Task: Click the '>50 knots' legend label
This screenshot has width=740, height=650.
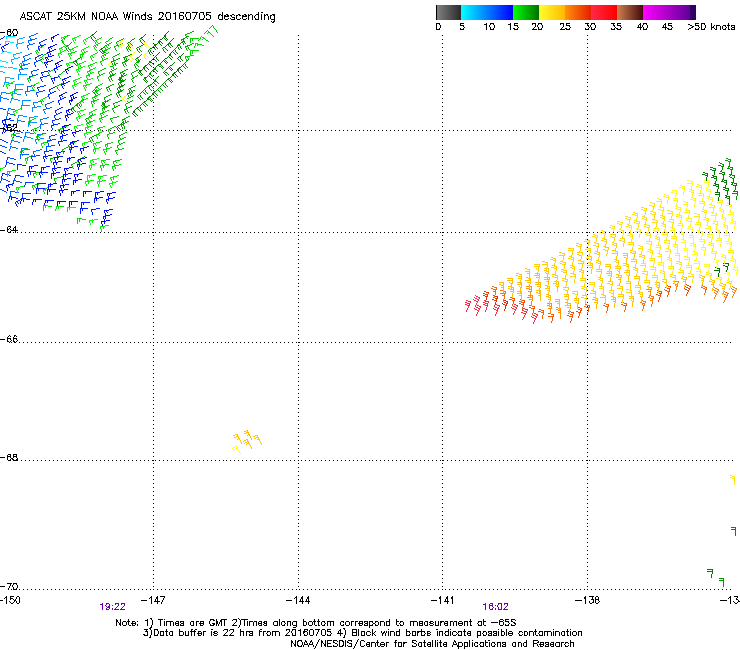Action: (x=711, y=27)
